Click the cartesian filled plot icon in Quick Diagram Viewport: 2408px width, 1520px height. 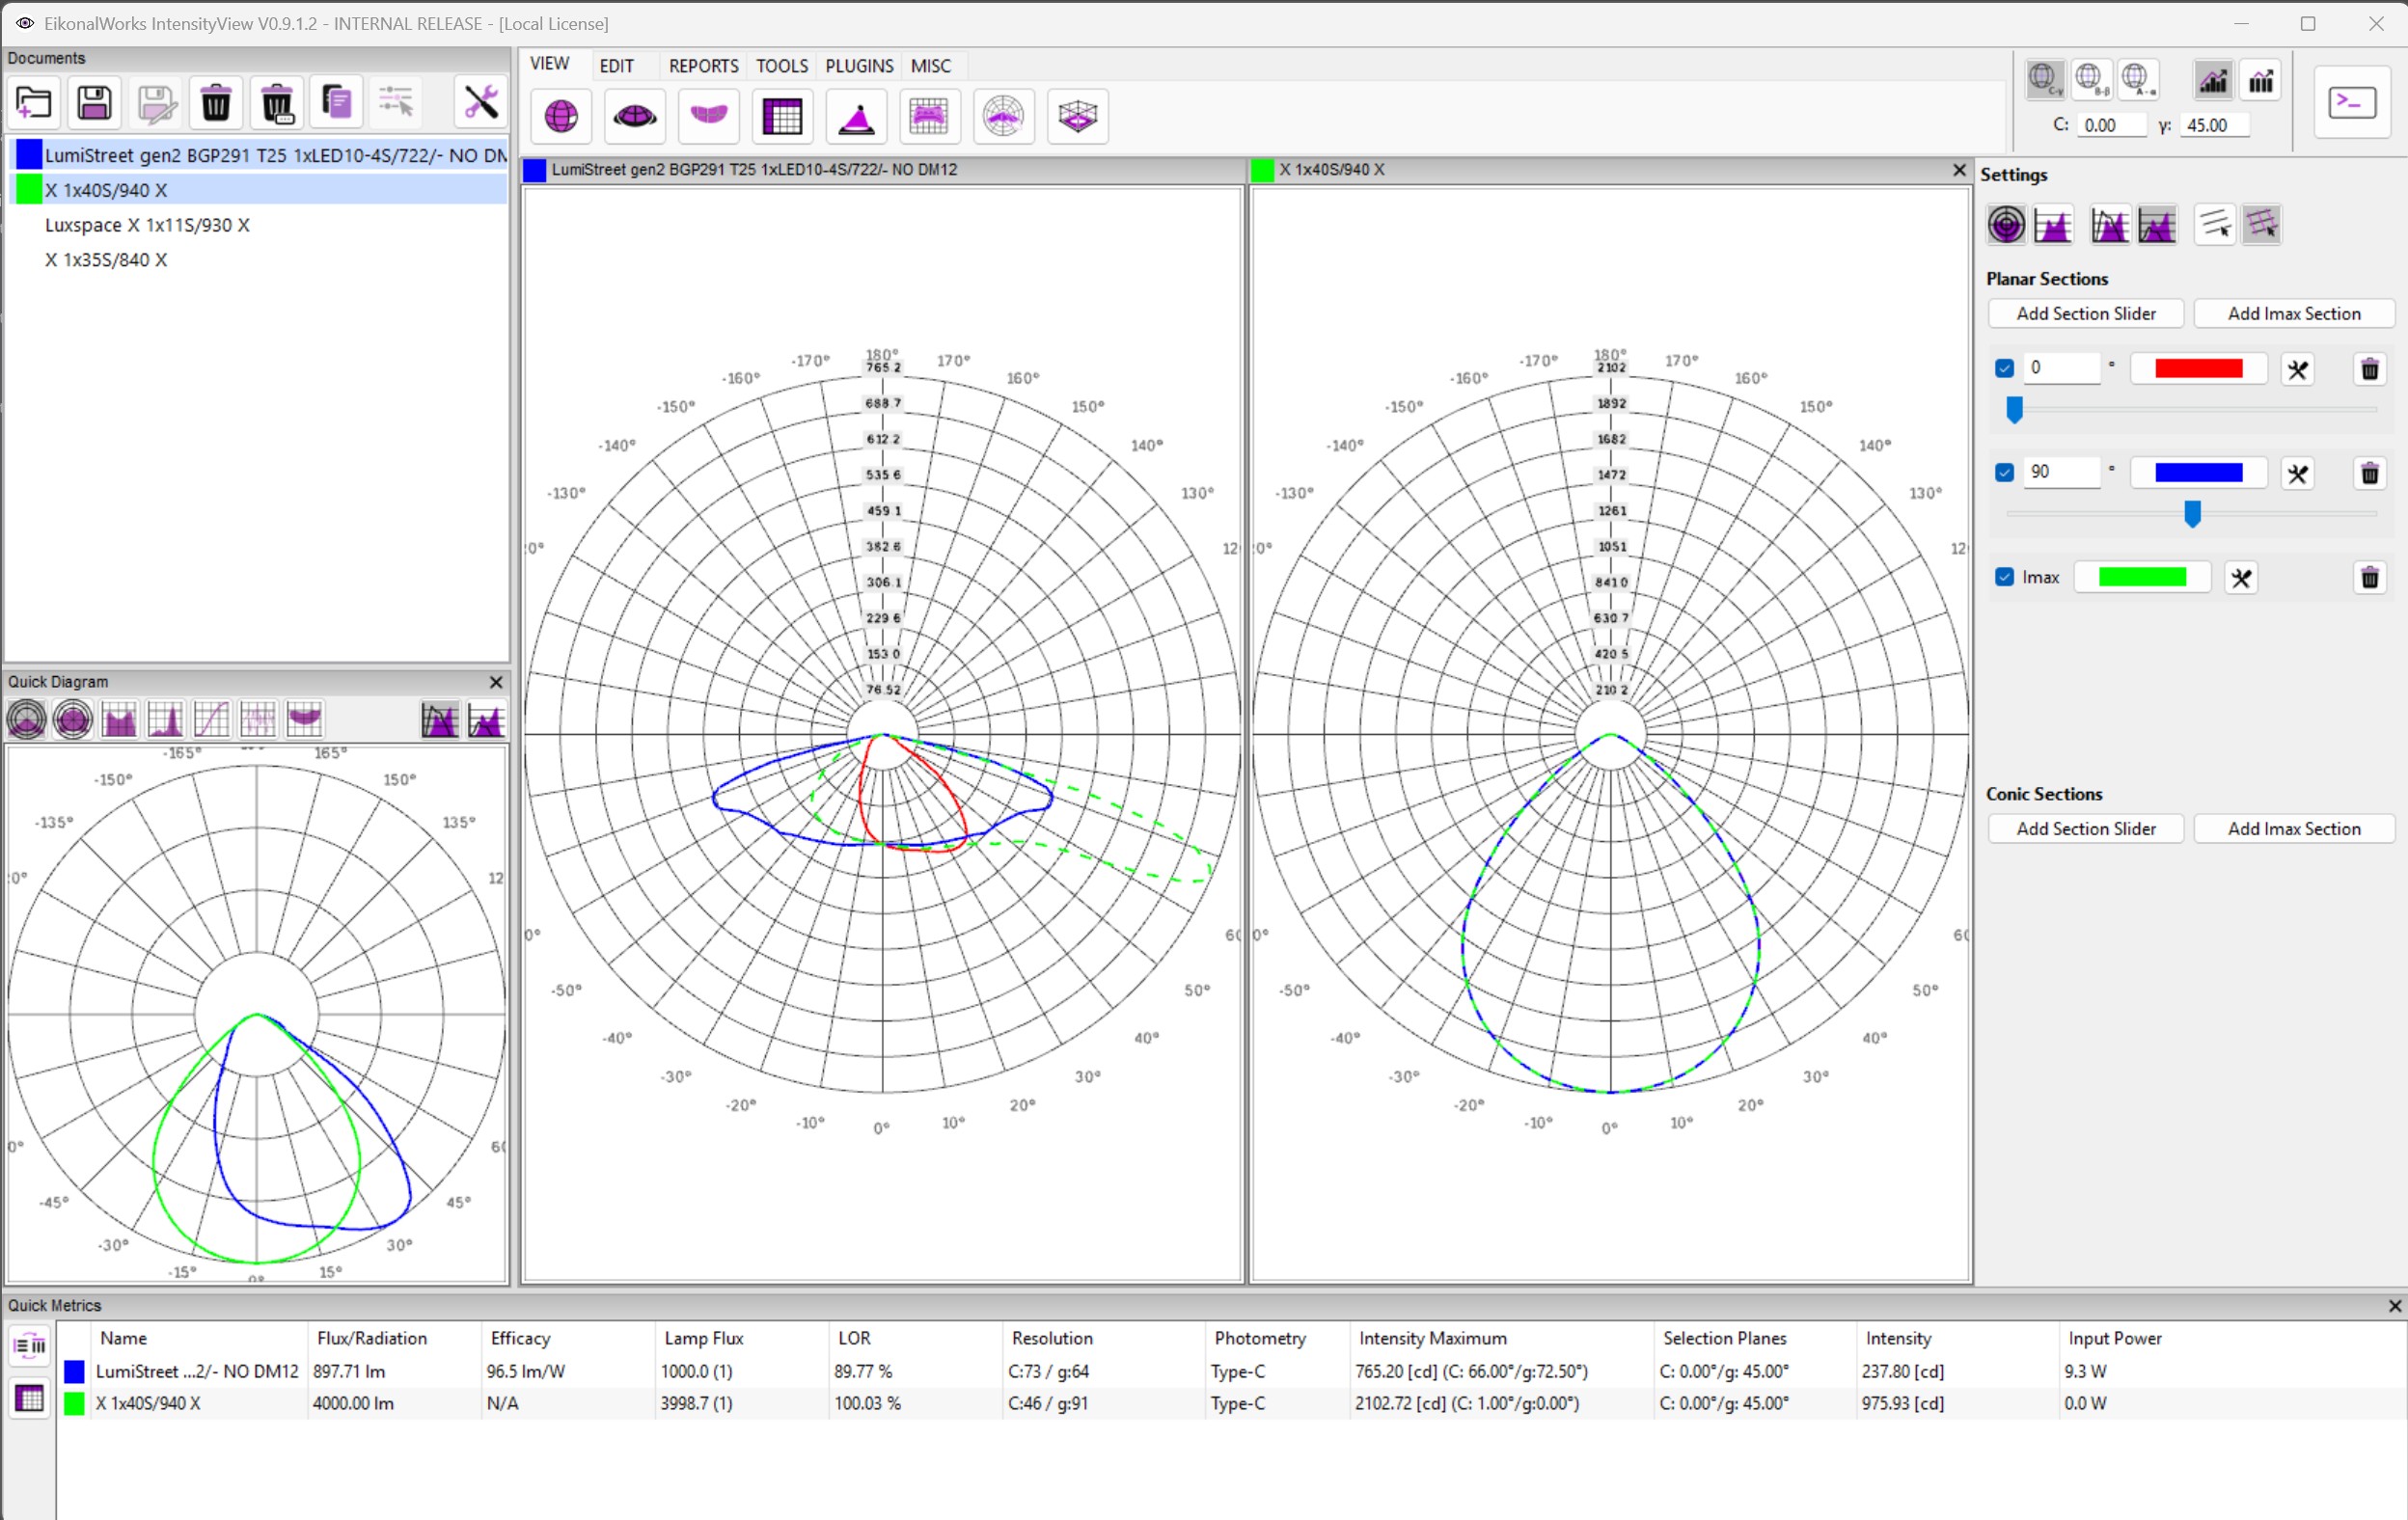[x=119, y=719]
